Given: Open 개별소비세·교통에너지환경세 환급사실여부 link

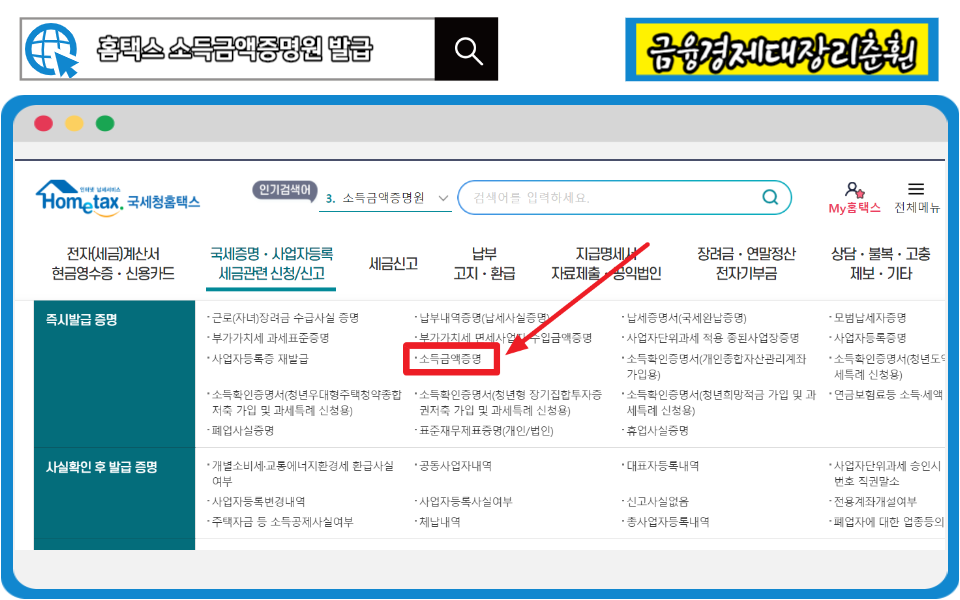Looking at the screenshot, I should [303, 473].
